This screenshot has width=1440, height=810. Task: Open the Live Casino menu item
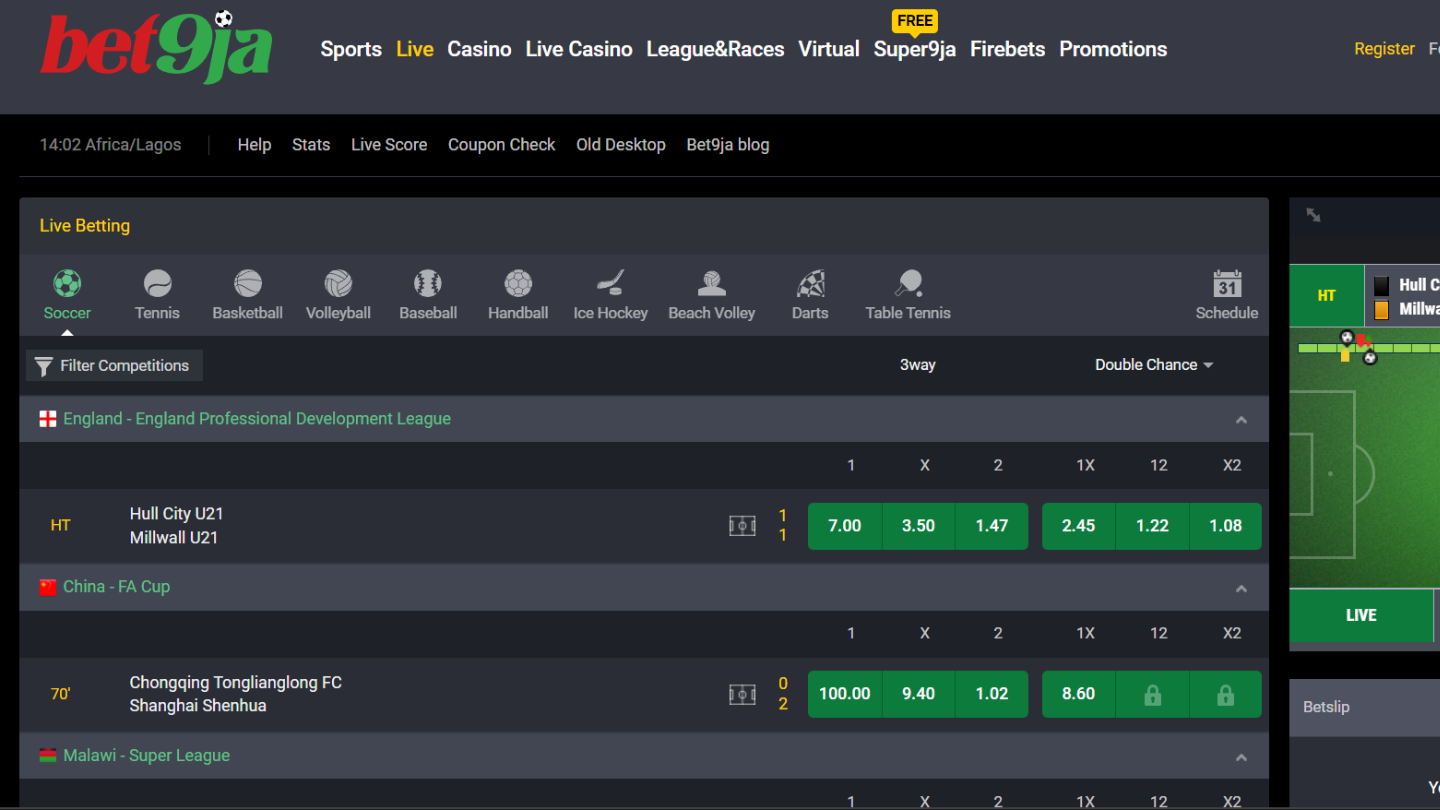point(579,49)
